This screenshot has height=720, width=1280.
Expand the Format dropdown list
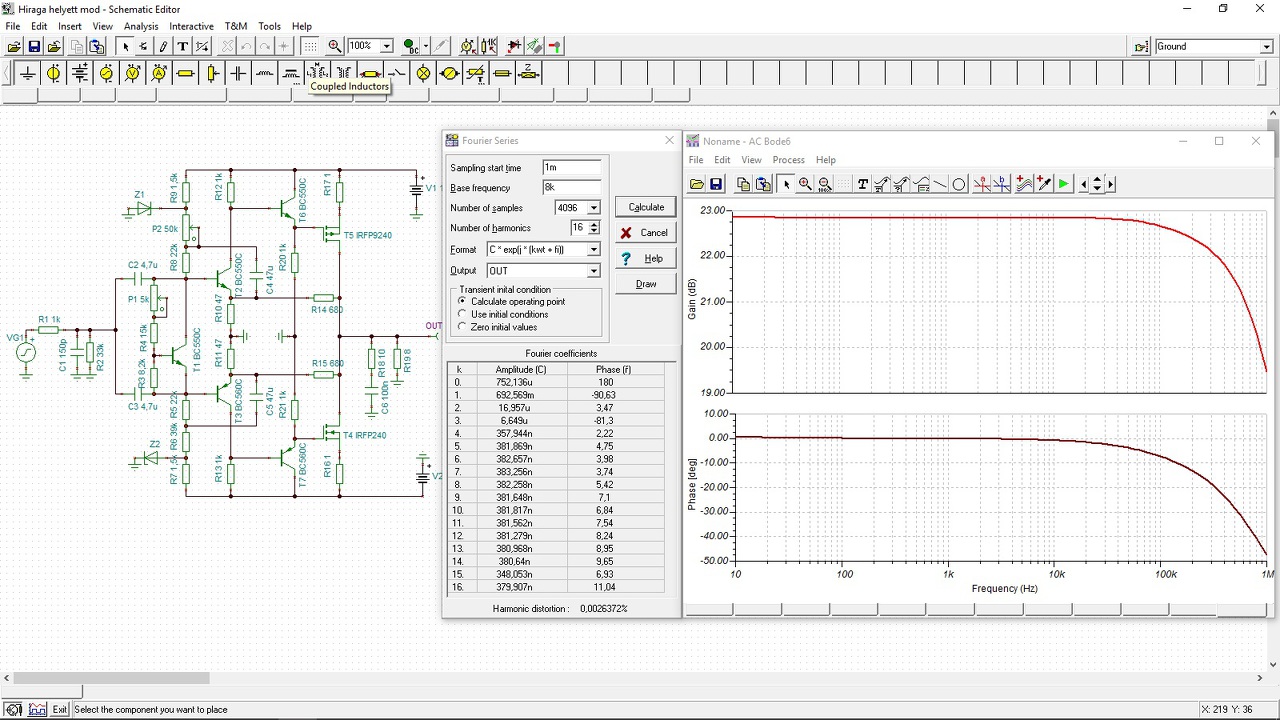(593, 250)
